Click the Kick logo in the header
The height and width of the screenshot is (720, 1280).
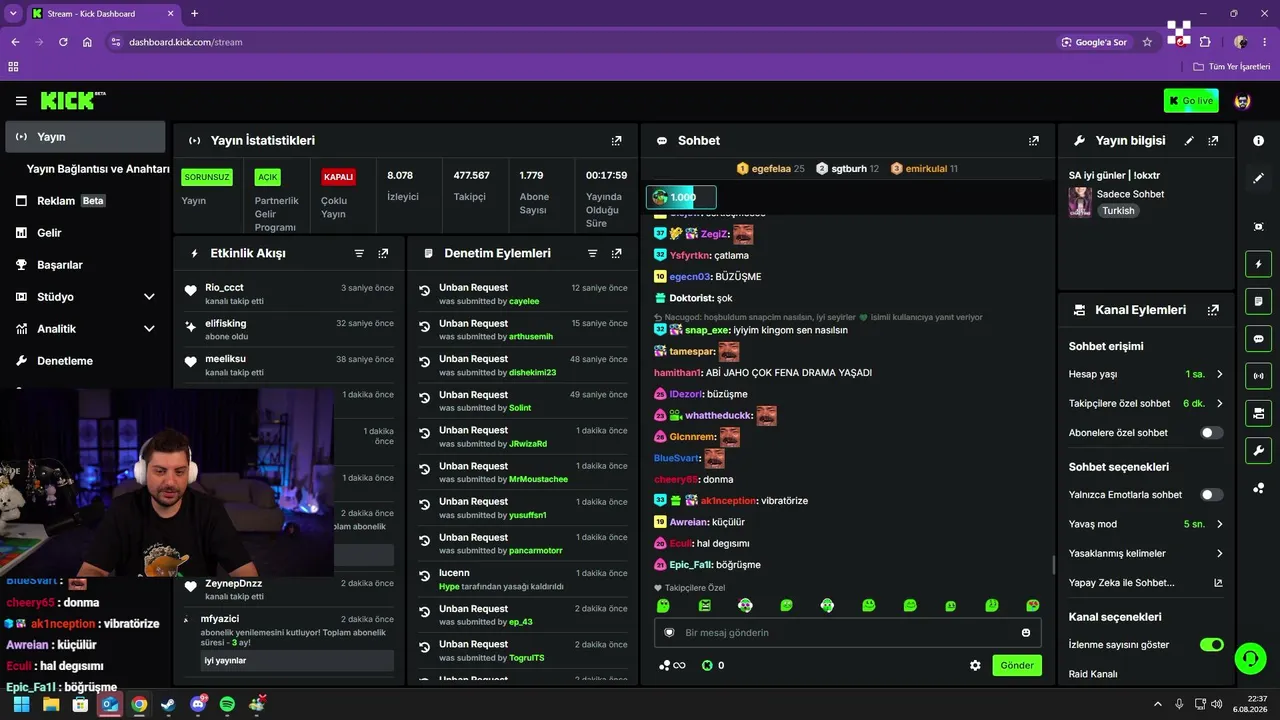(x=73, y=100)
